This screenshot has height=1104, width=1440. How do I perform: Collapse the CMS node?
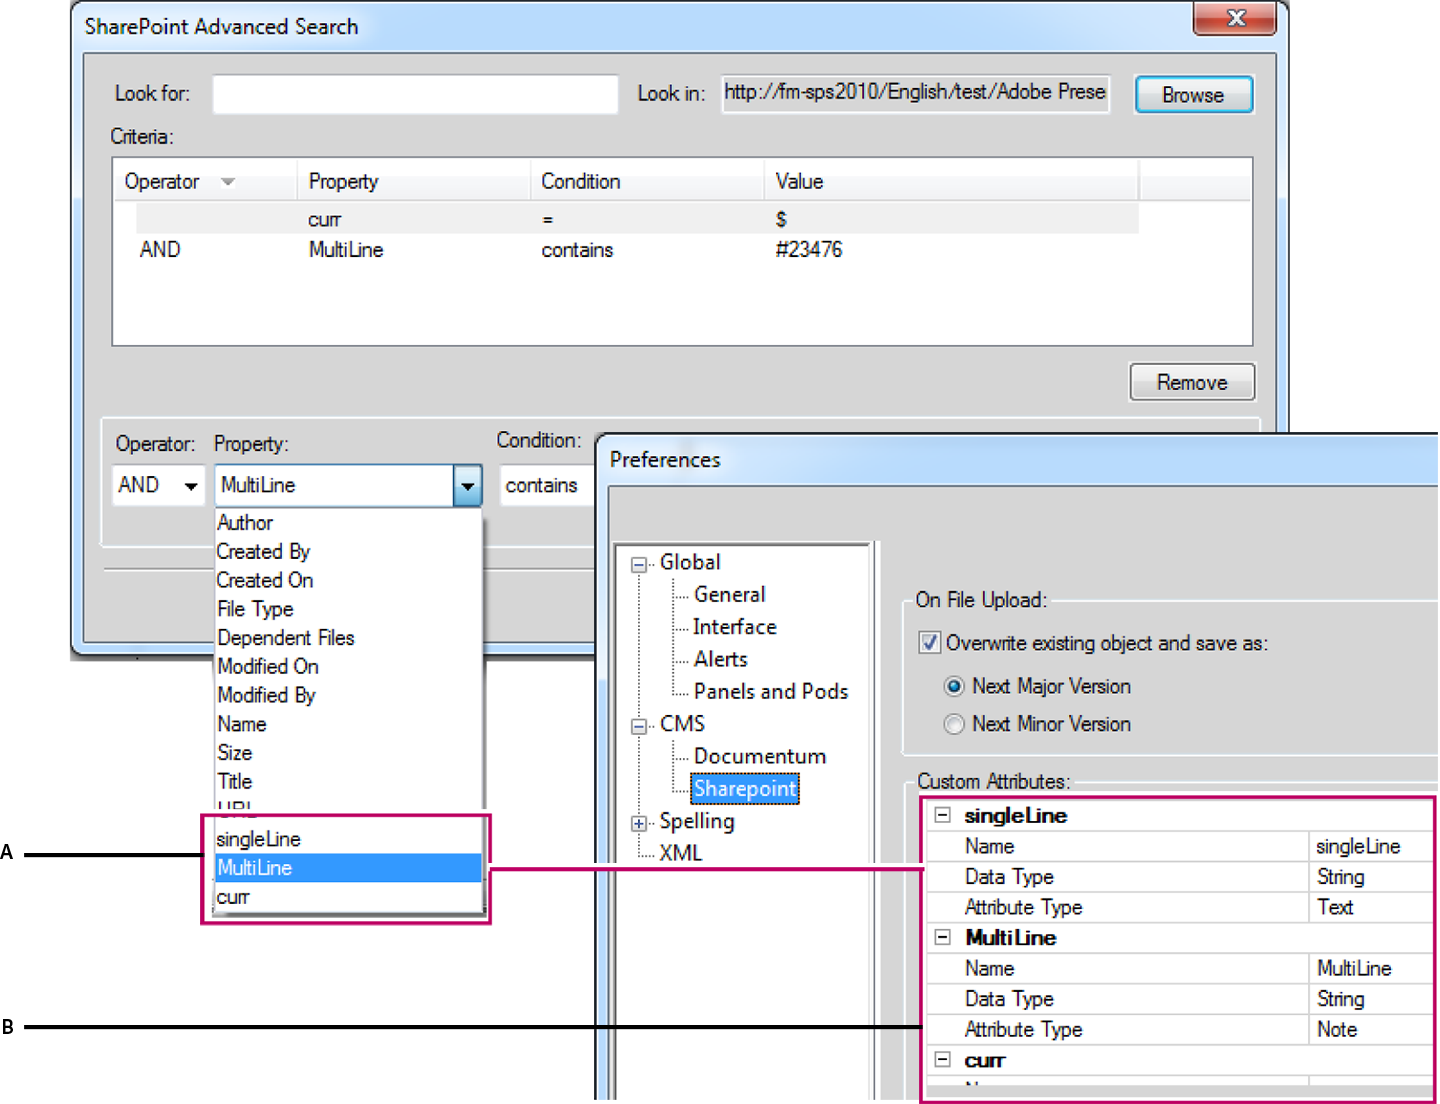[638, 724]
